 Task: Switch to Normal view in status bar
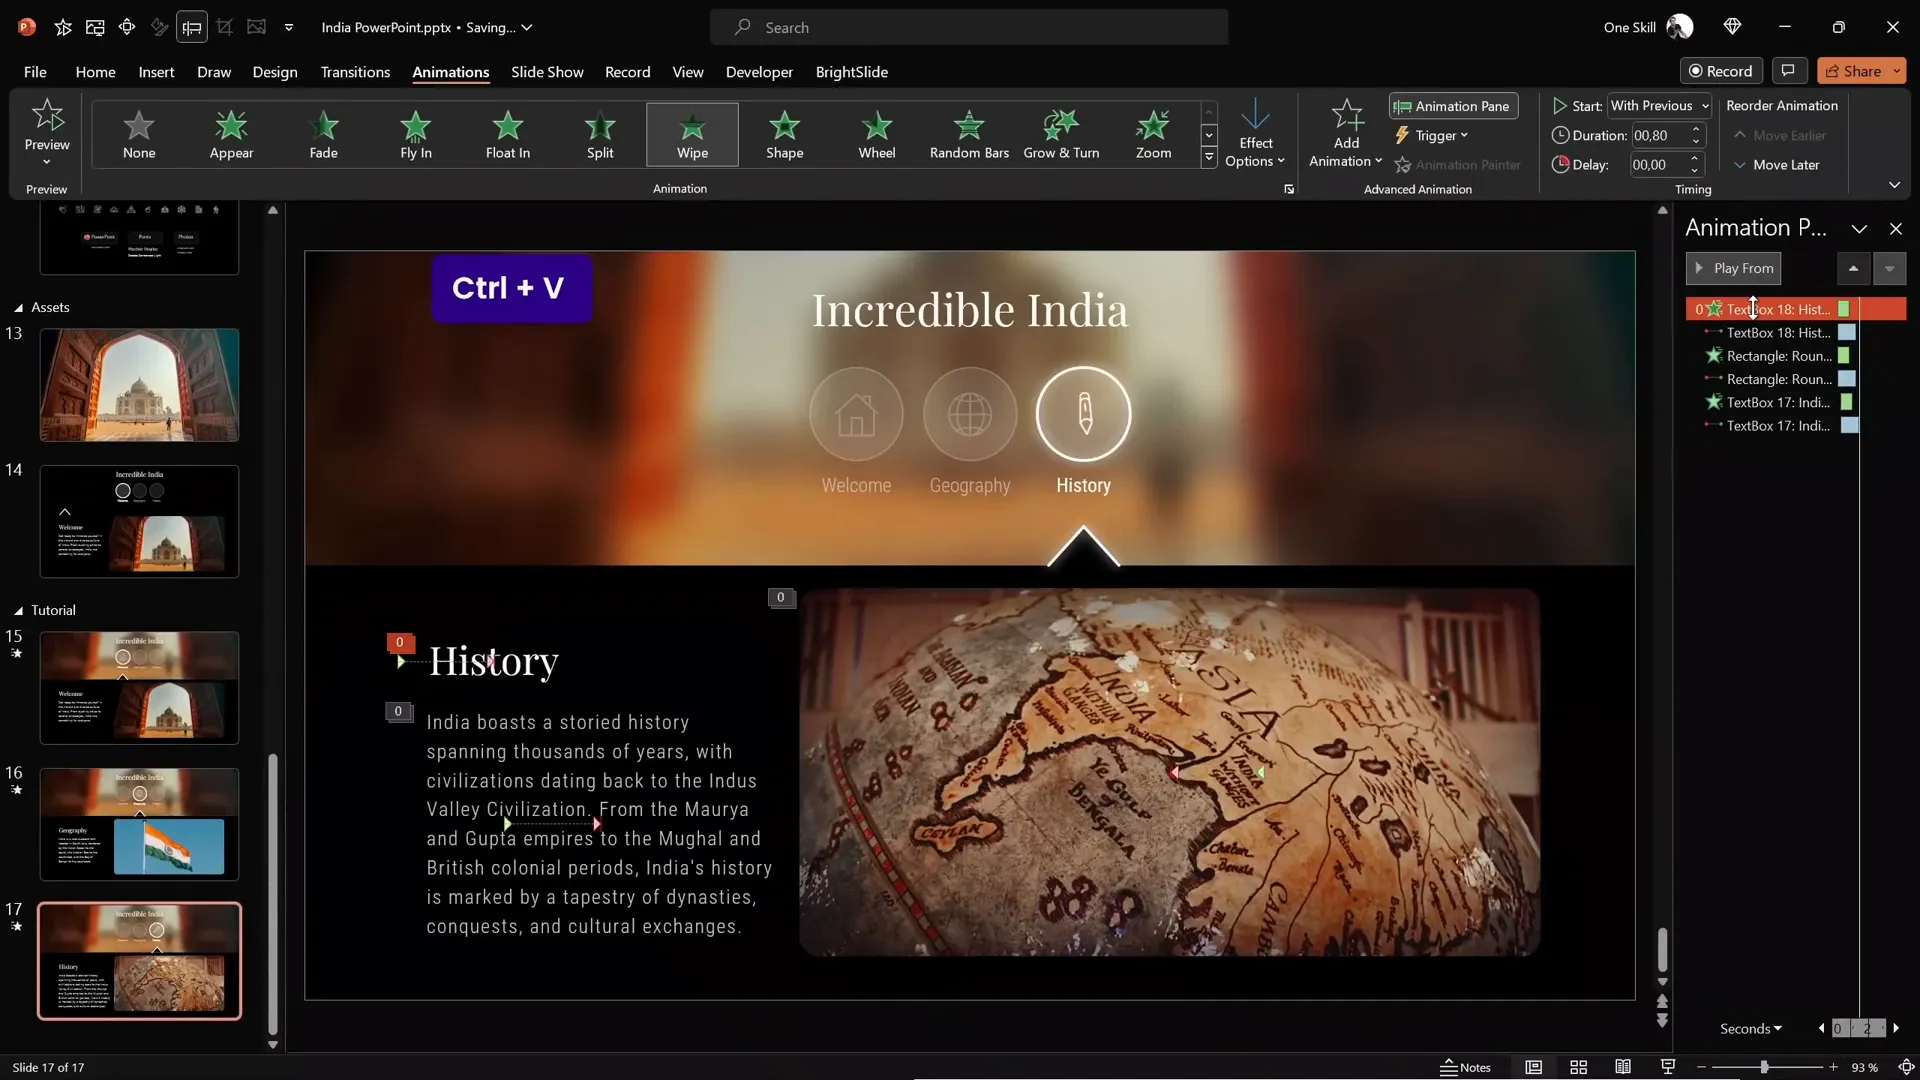pyautogui.click(x=1533, y=1067)
